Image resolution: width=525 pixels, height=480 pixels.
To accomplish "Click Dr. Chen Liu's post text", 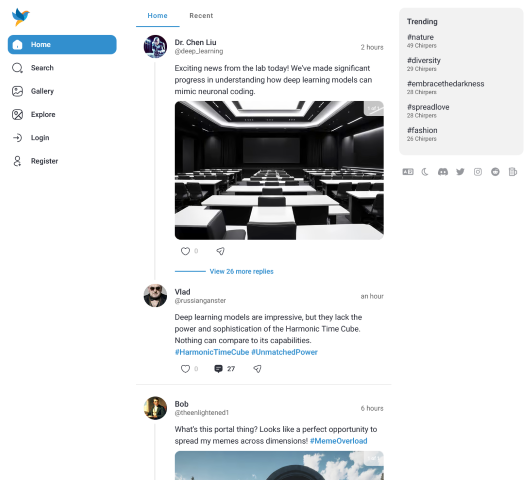I will click(273, 80).
